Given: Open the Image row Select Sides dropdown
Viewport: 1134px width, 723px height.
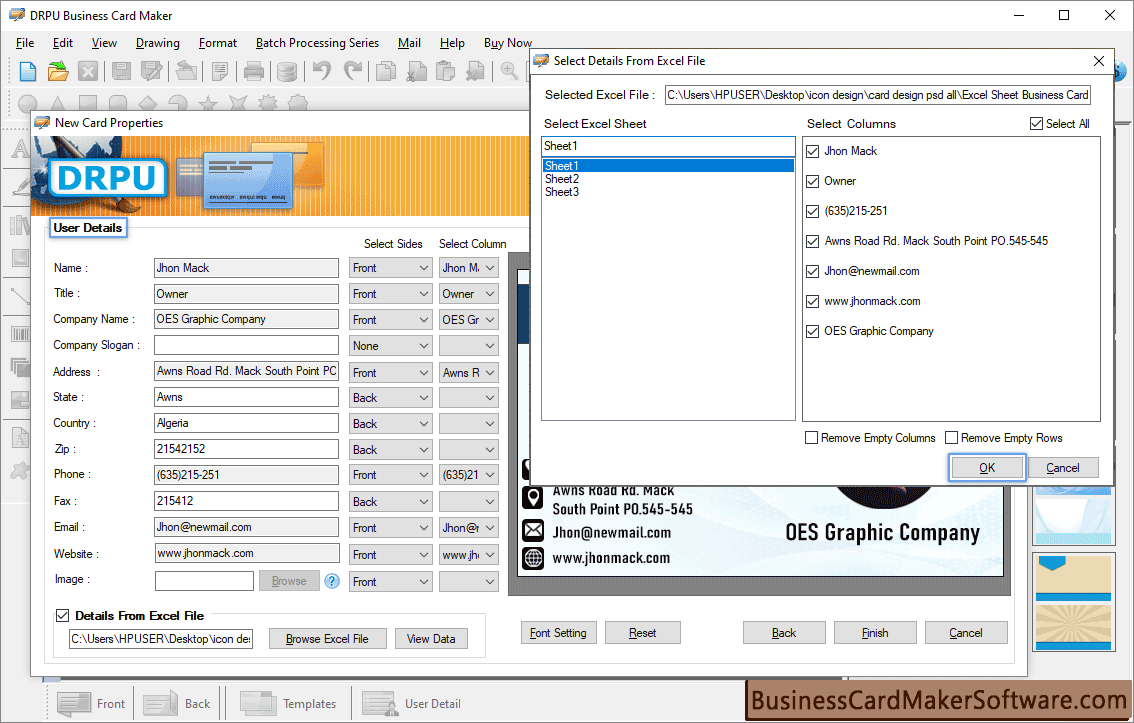Looking at the screenshot, I should pos(391,582).
